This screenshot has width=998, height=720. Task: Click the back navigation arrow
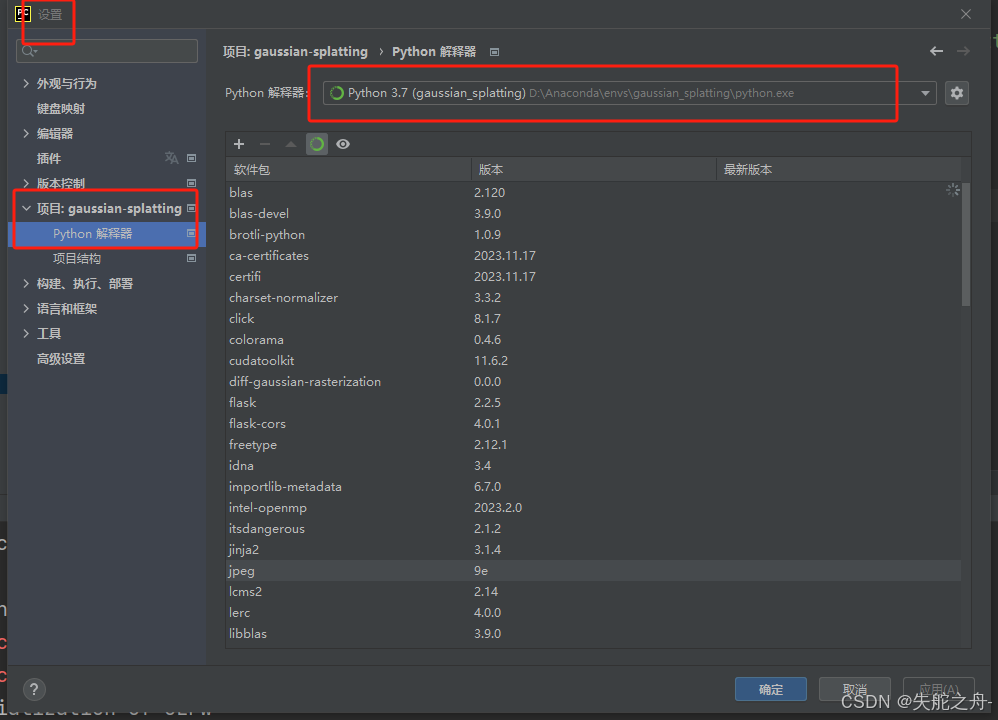coord(936,51)
